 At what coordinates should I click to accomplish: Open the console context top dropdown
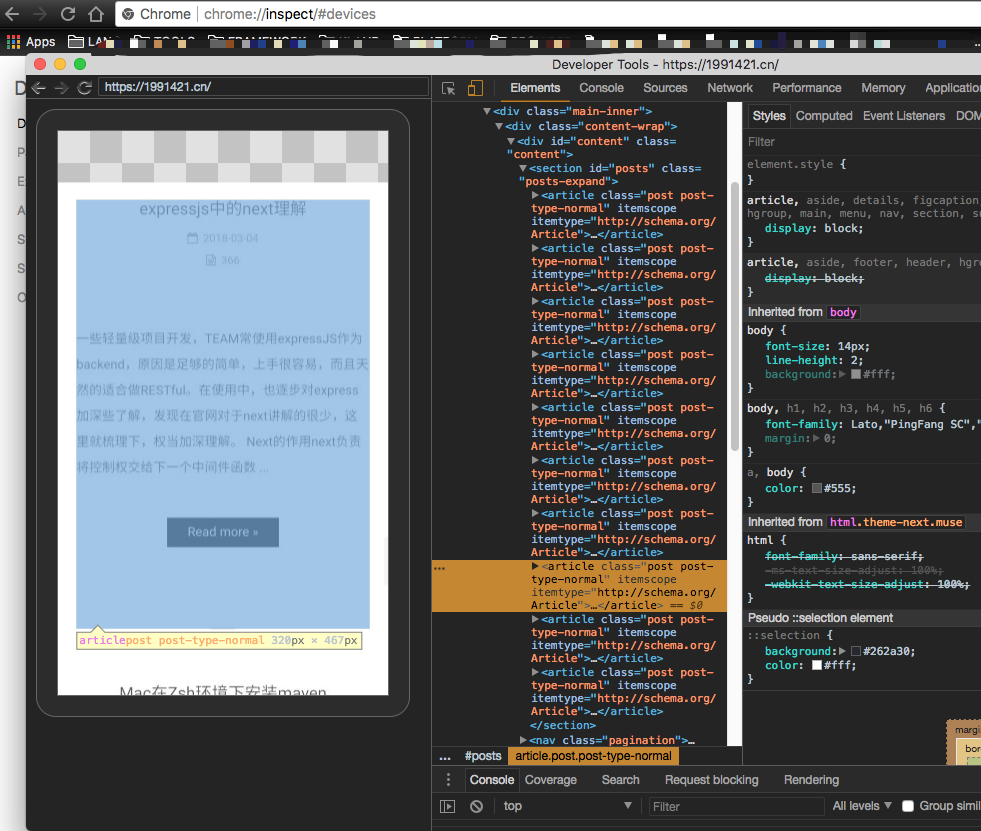coord(567,806)
